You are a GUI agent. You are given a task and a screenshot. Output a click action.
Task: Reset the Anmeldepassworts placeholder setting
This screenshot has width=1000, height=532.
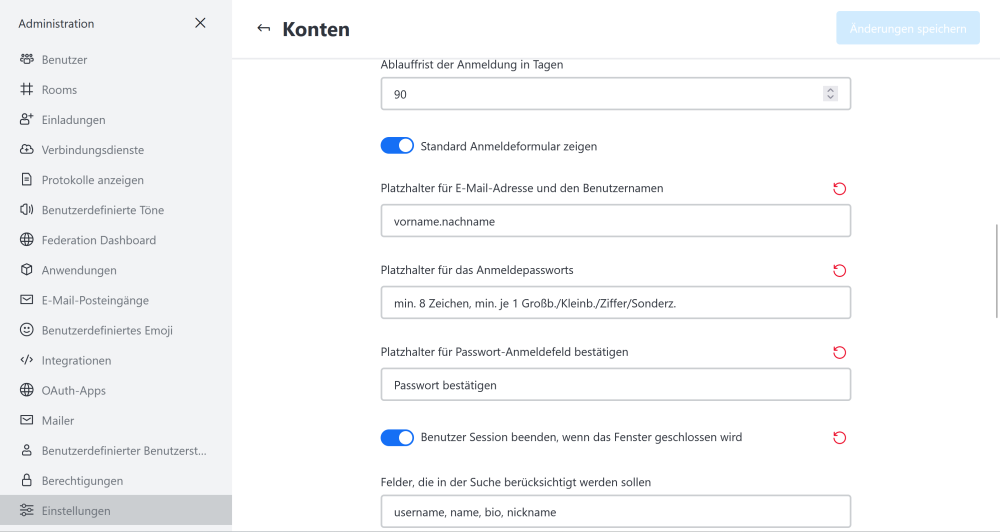pyautogui.click(x=839, y=270)
